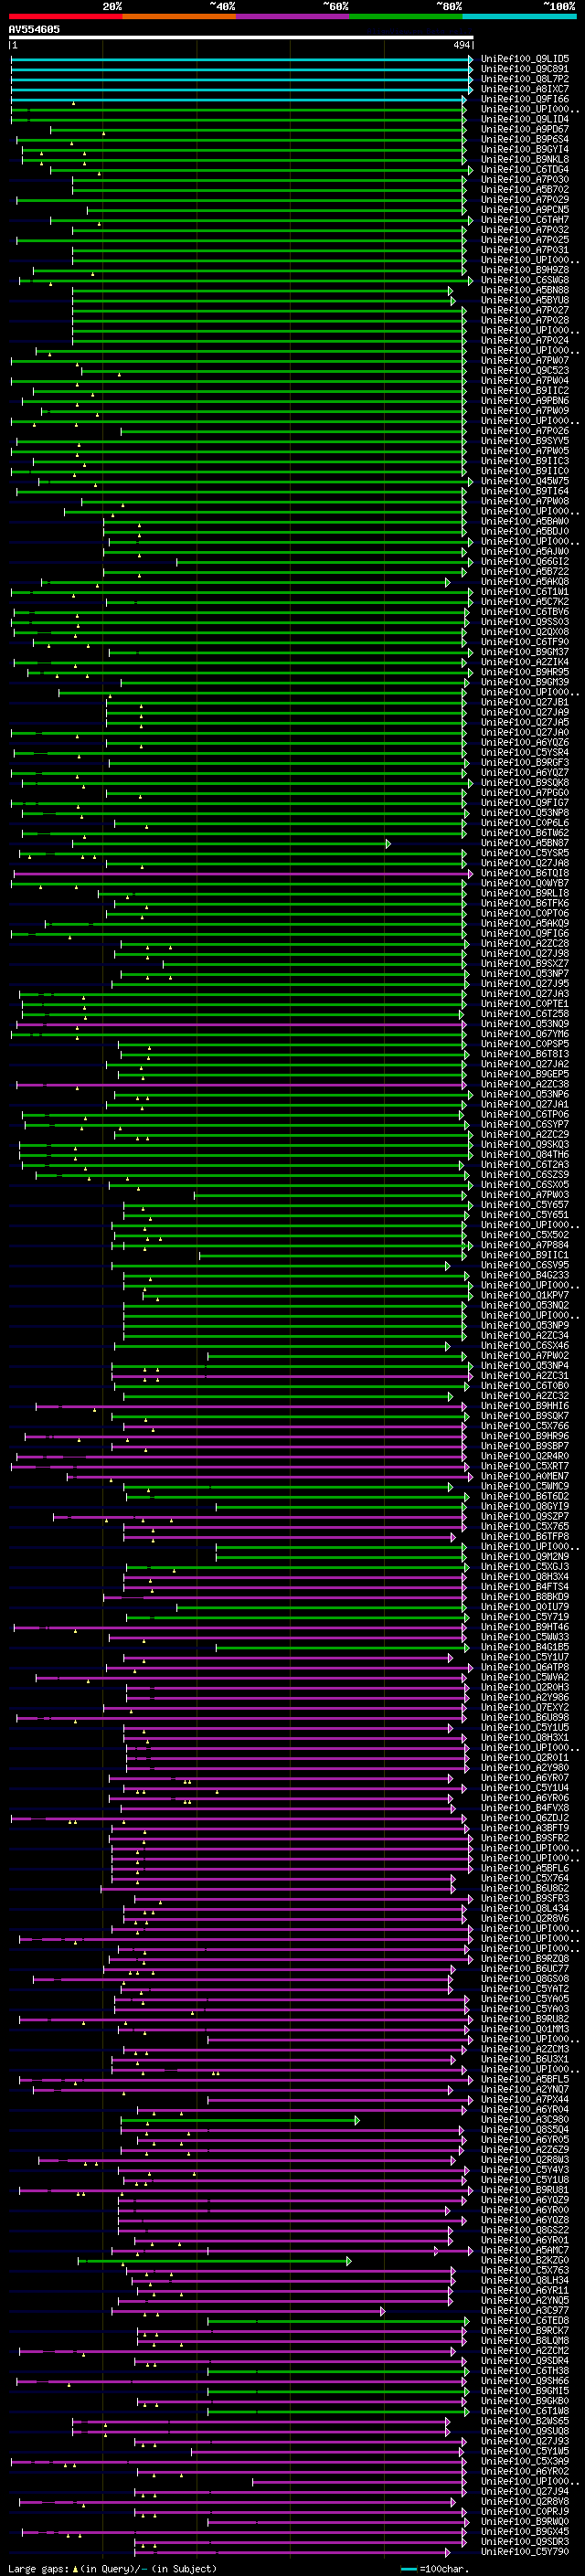Image resolution: width=585 pixels, height=2576 pixels.
Task: Select the orange ~40% color legend bar
Action: (x=179, y=16)
